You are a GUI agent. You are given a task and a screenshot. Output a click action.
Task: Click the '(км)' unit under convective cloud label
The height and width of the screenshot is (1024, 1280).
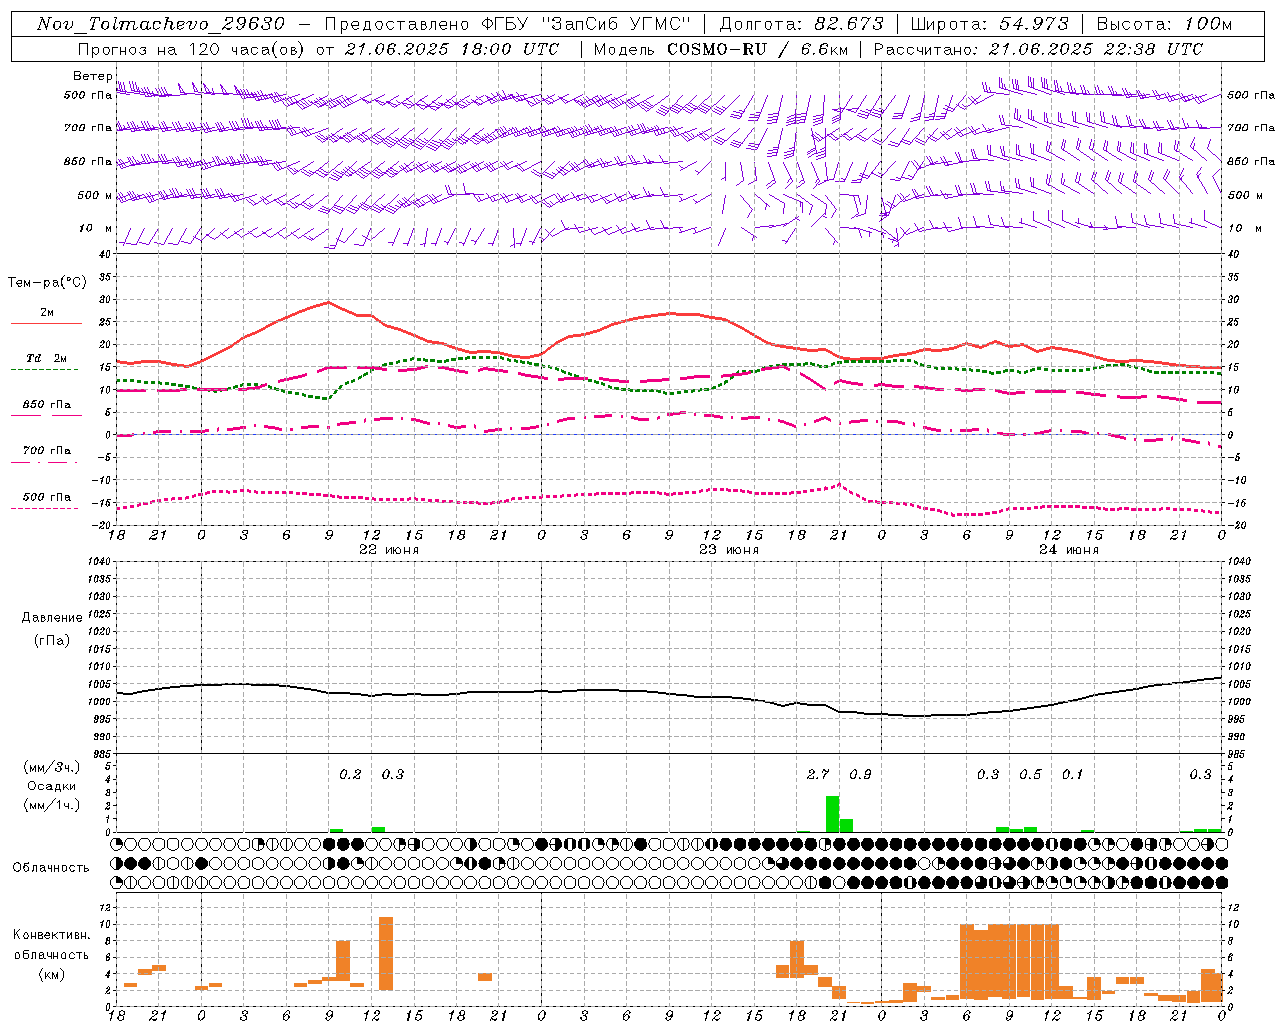(x=52, y=974)
